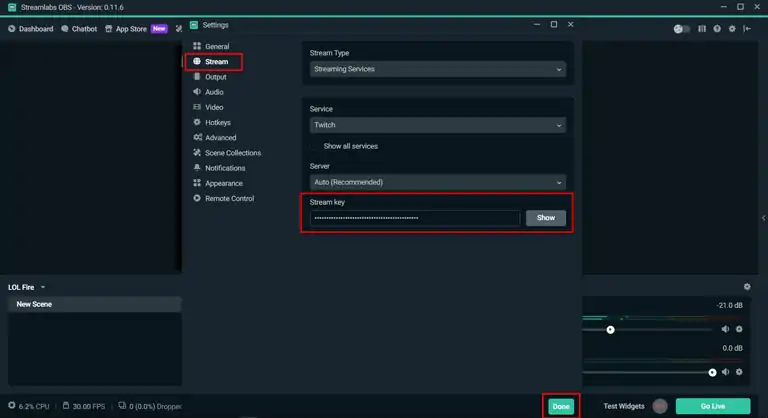
Task: Open mixer settings gear above audio meters
Action: coord(747,287)
